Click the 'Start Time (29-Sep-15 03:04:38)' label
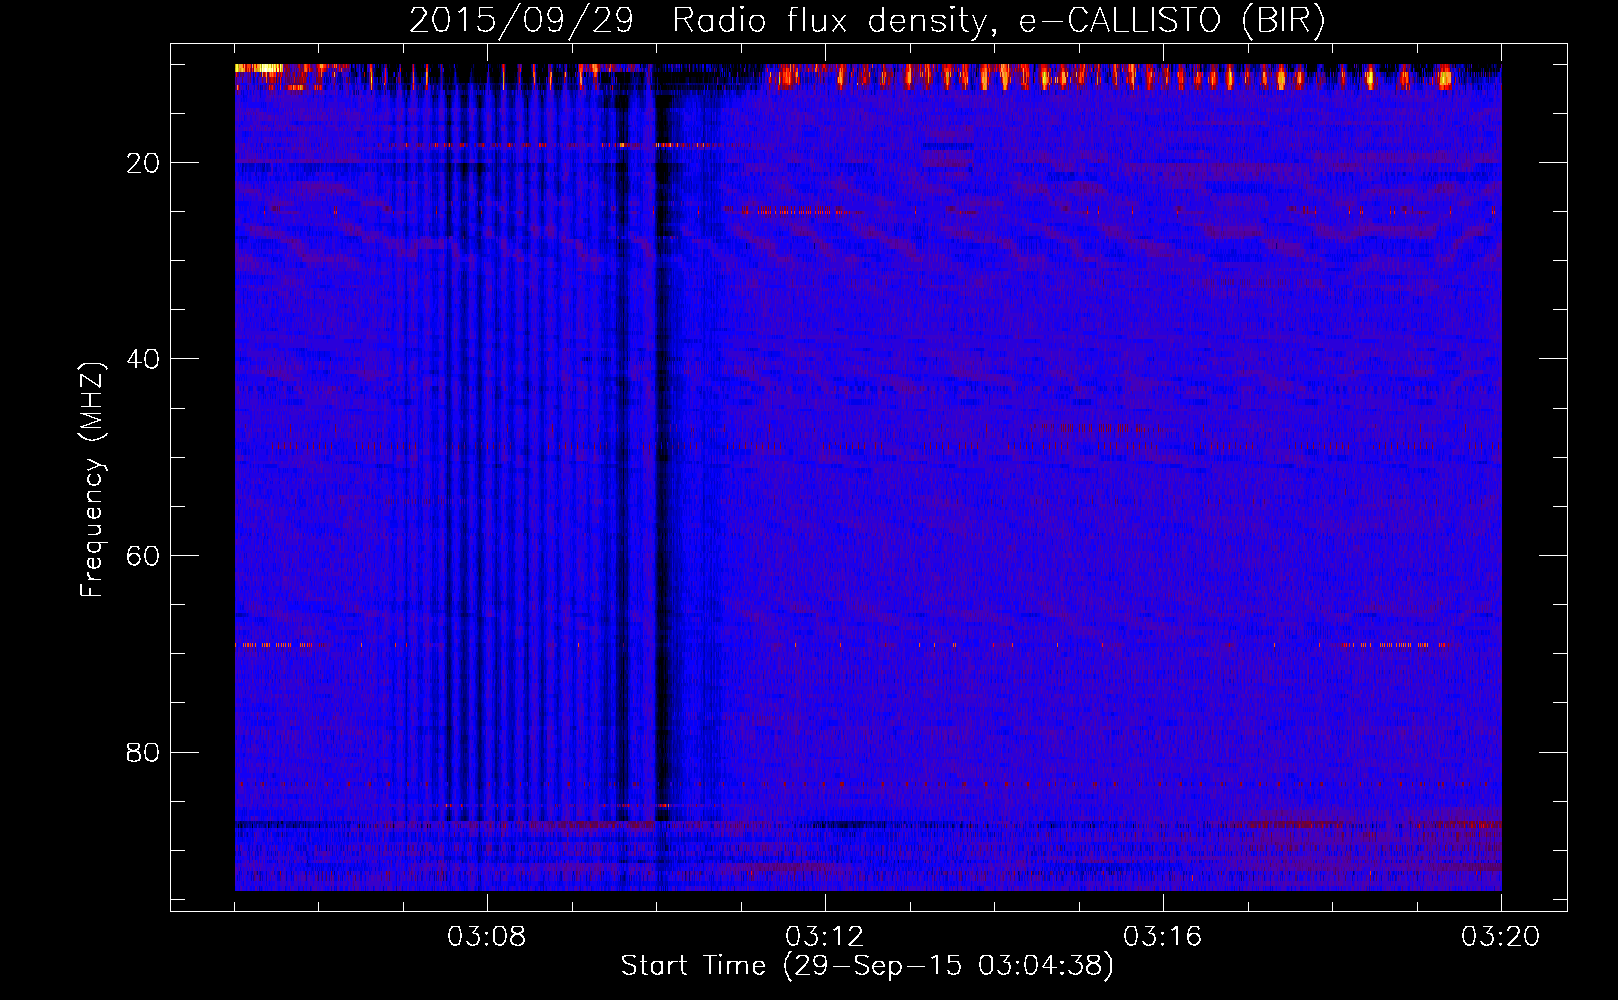Image resolution: width=1618 pixels, height=1000 pixels. pos(867,966)
